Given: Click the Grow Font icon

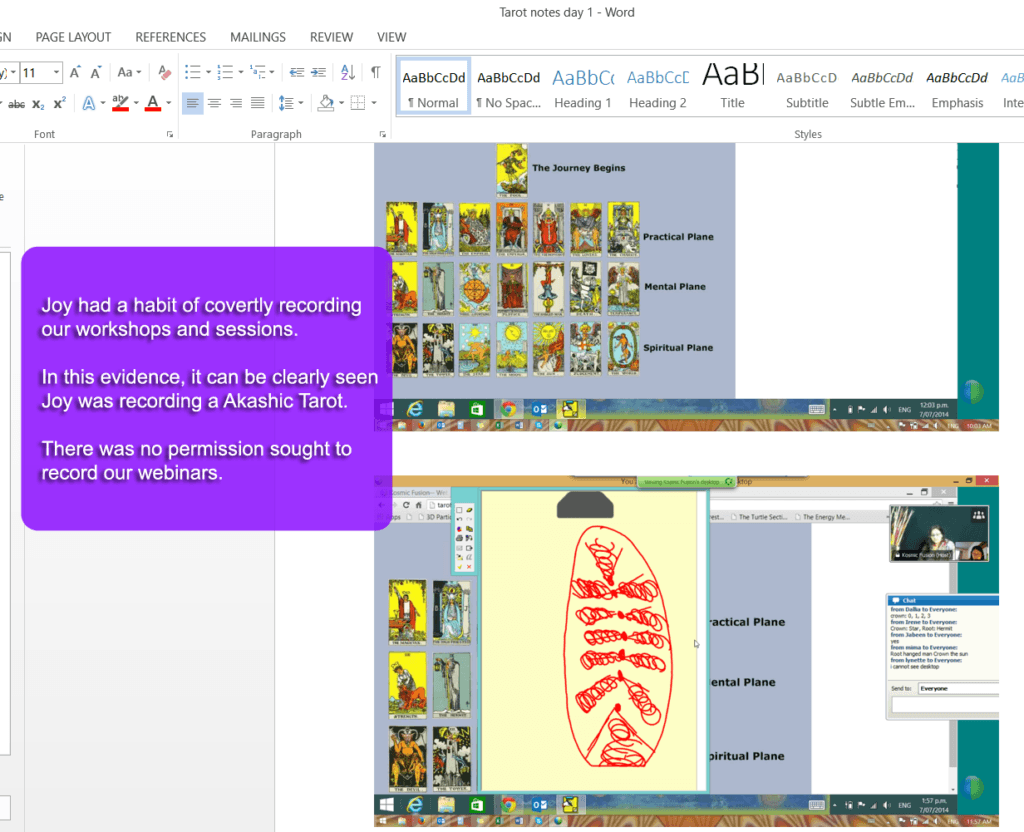Looking at the screenshot, I should 76,72.
